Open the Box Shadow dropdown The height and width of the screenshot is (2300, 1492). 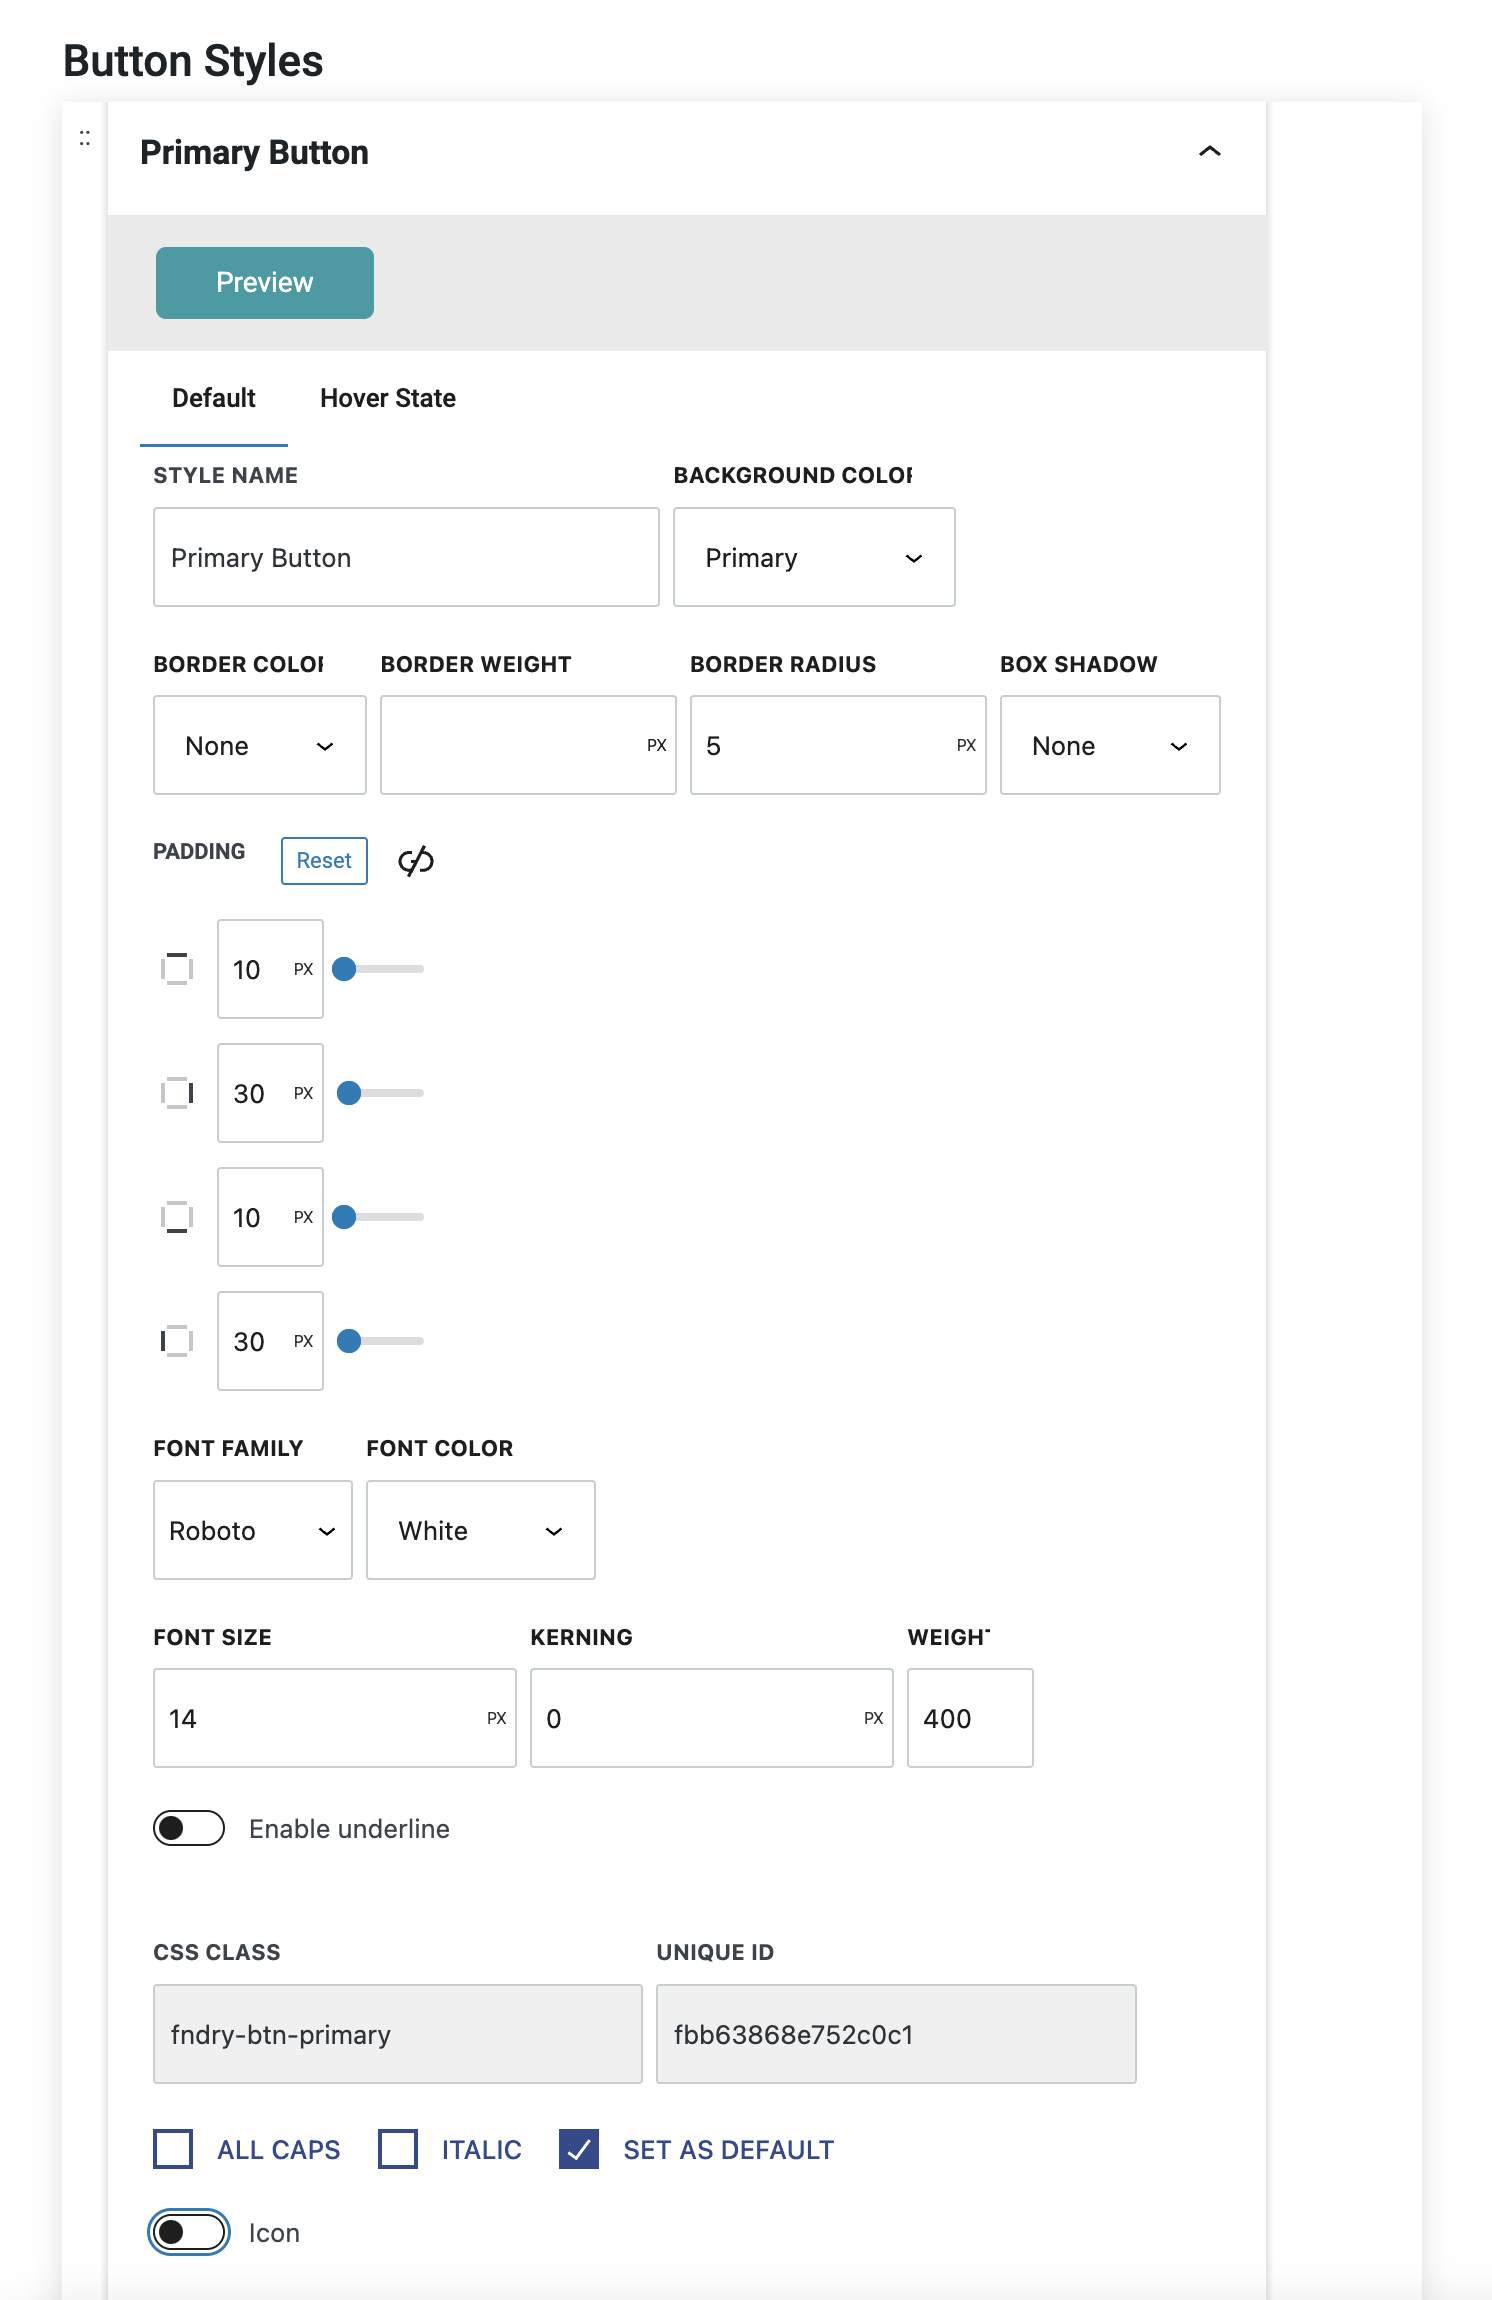pos(1109,745)
